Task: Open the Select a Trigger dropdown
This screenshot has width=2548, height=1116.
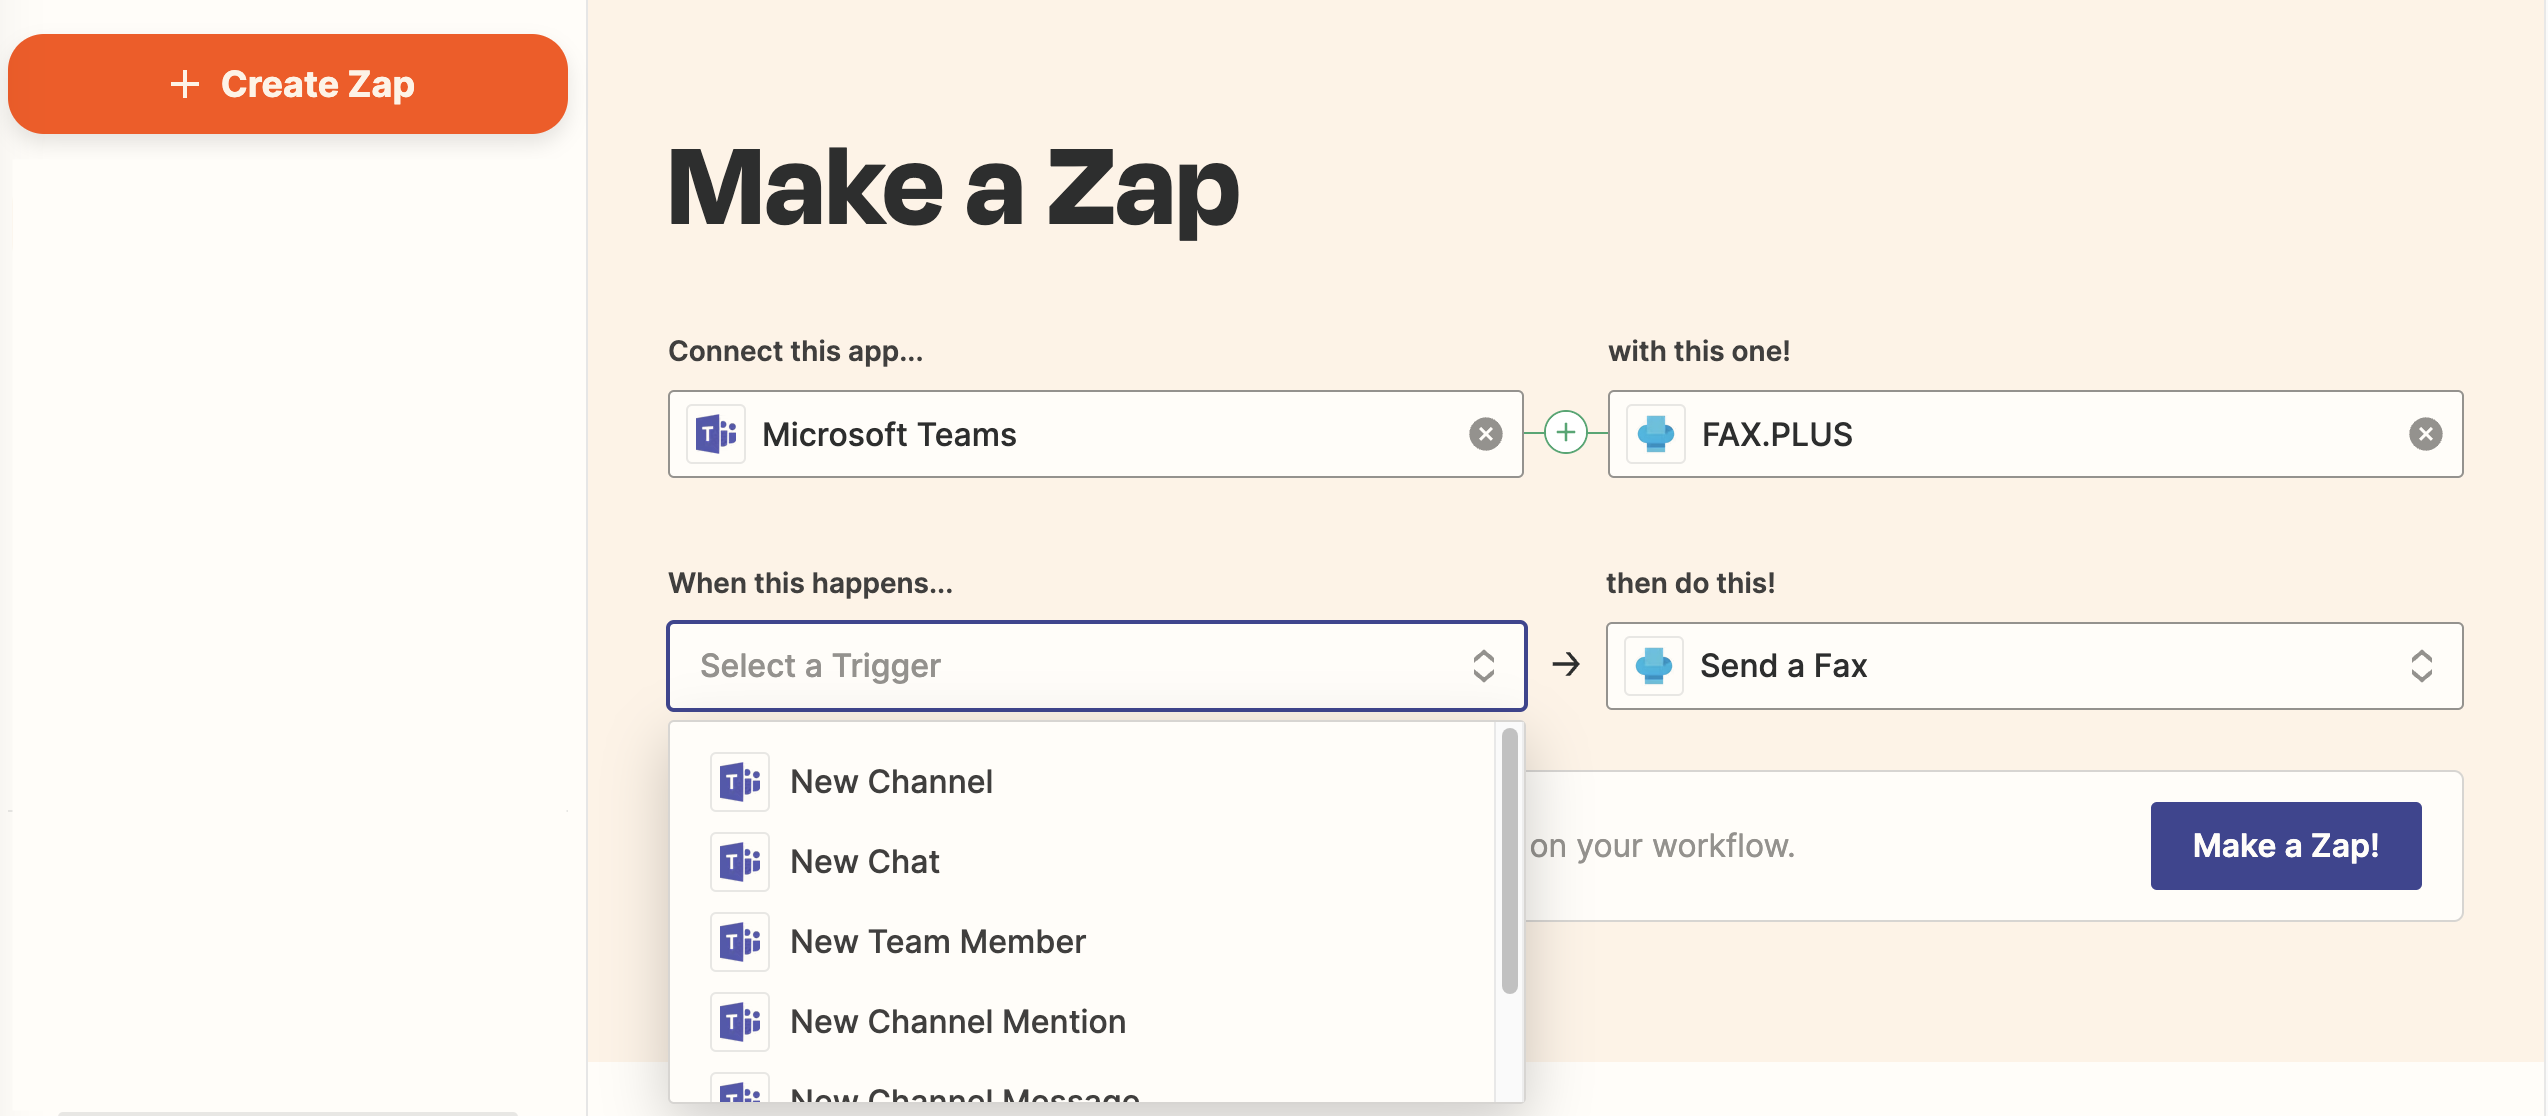Action: [x=1096, y=666]
